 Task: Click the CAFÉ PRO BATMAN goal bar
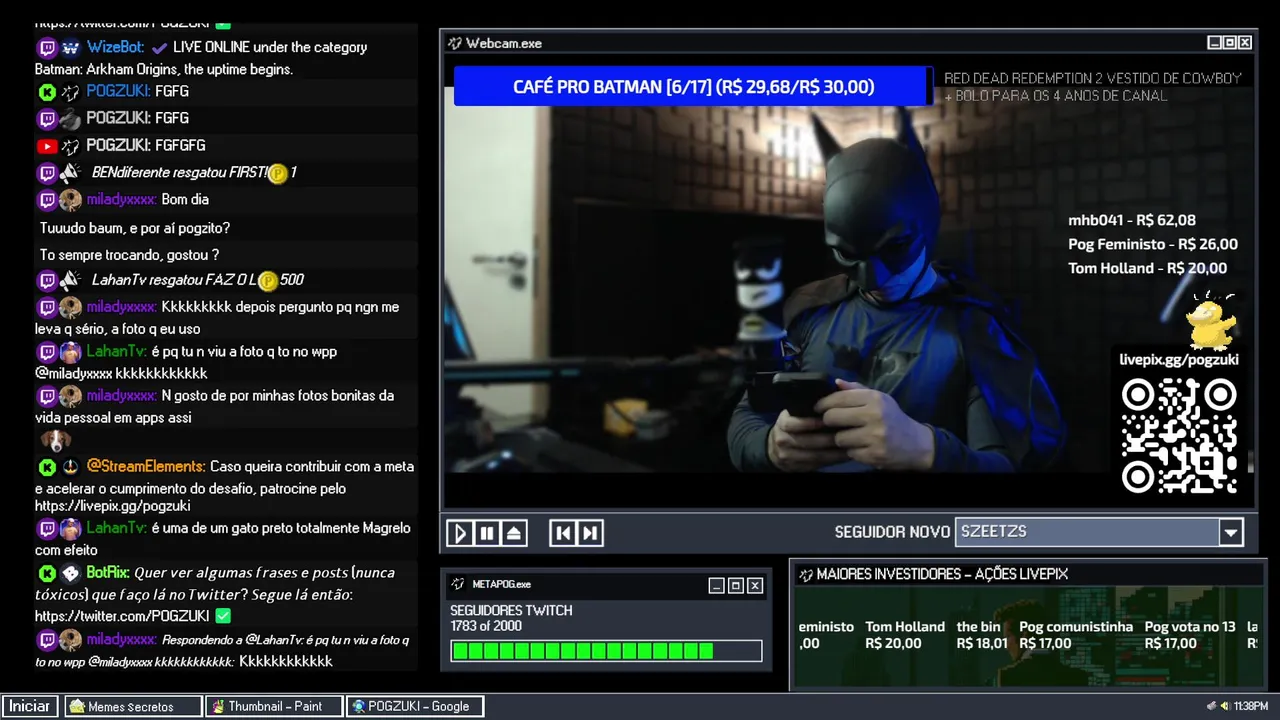pyautogui.click(x=693, y=87)
